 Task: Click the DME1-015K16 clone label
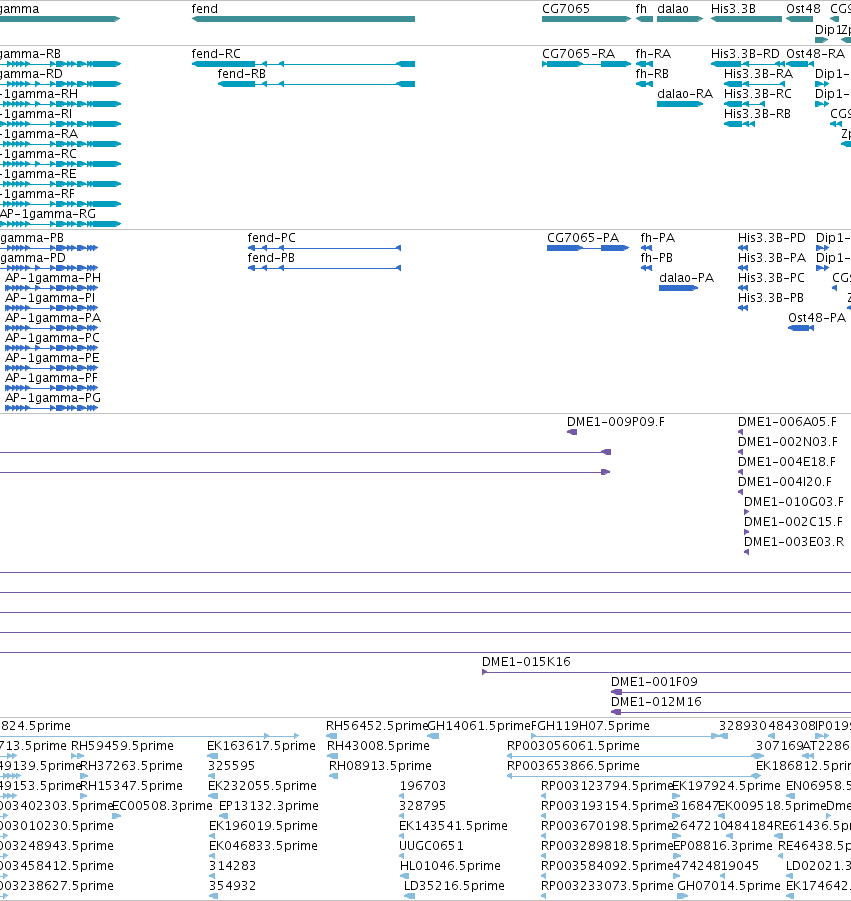coord(526,661)
